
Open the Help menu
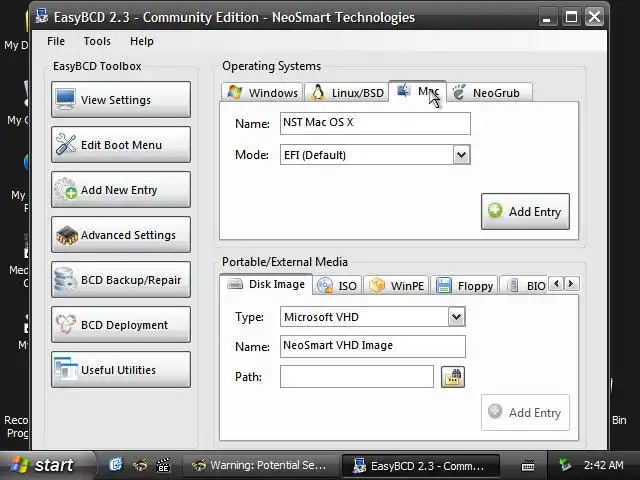point(142,41)
